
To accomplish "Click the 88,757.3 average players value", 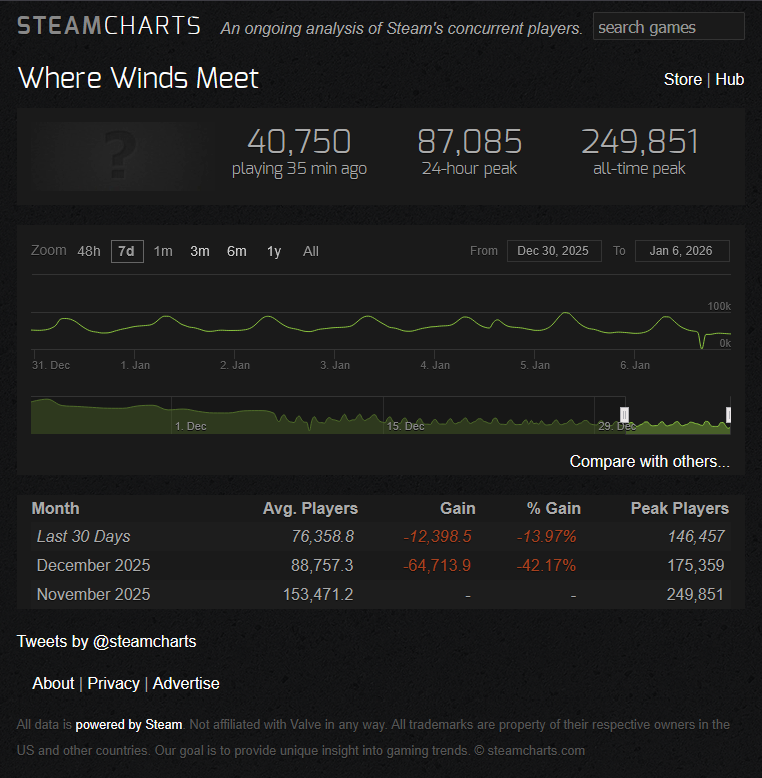I will (x=322, y=565).
